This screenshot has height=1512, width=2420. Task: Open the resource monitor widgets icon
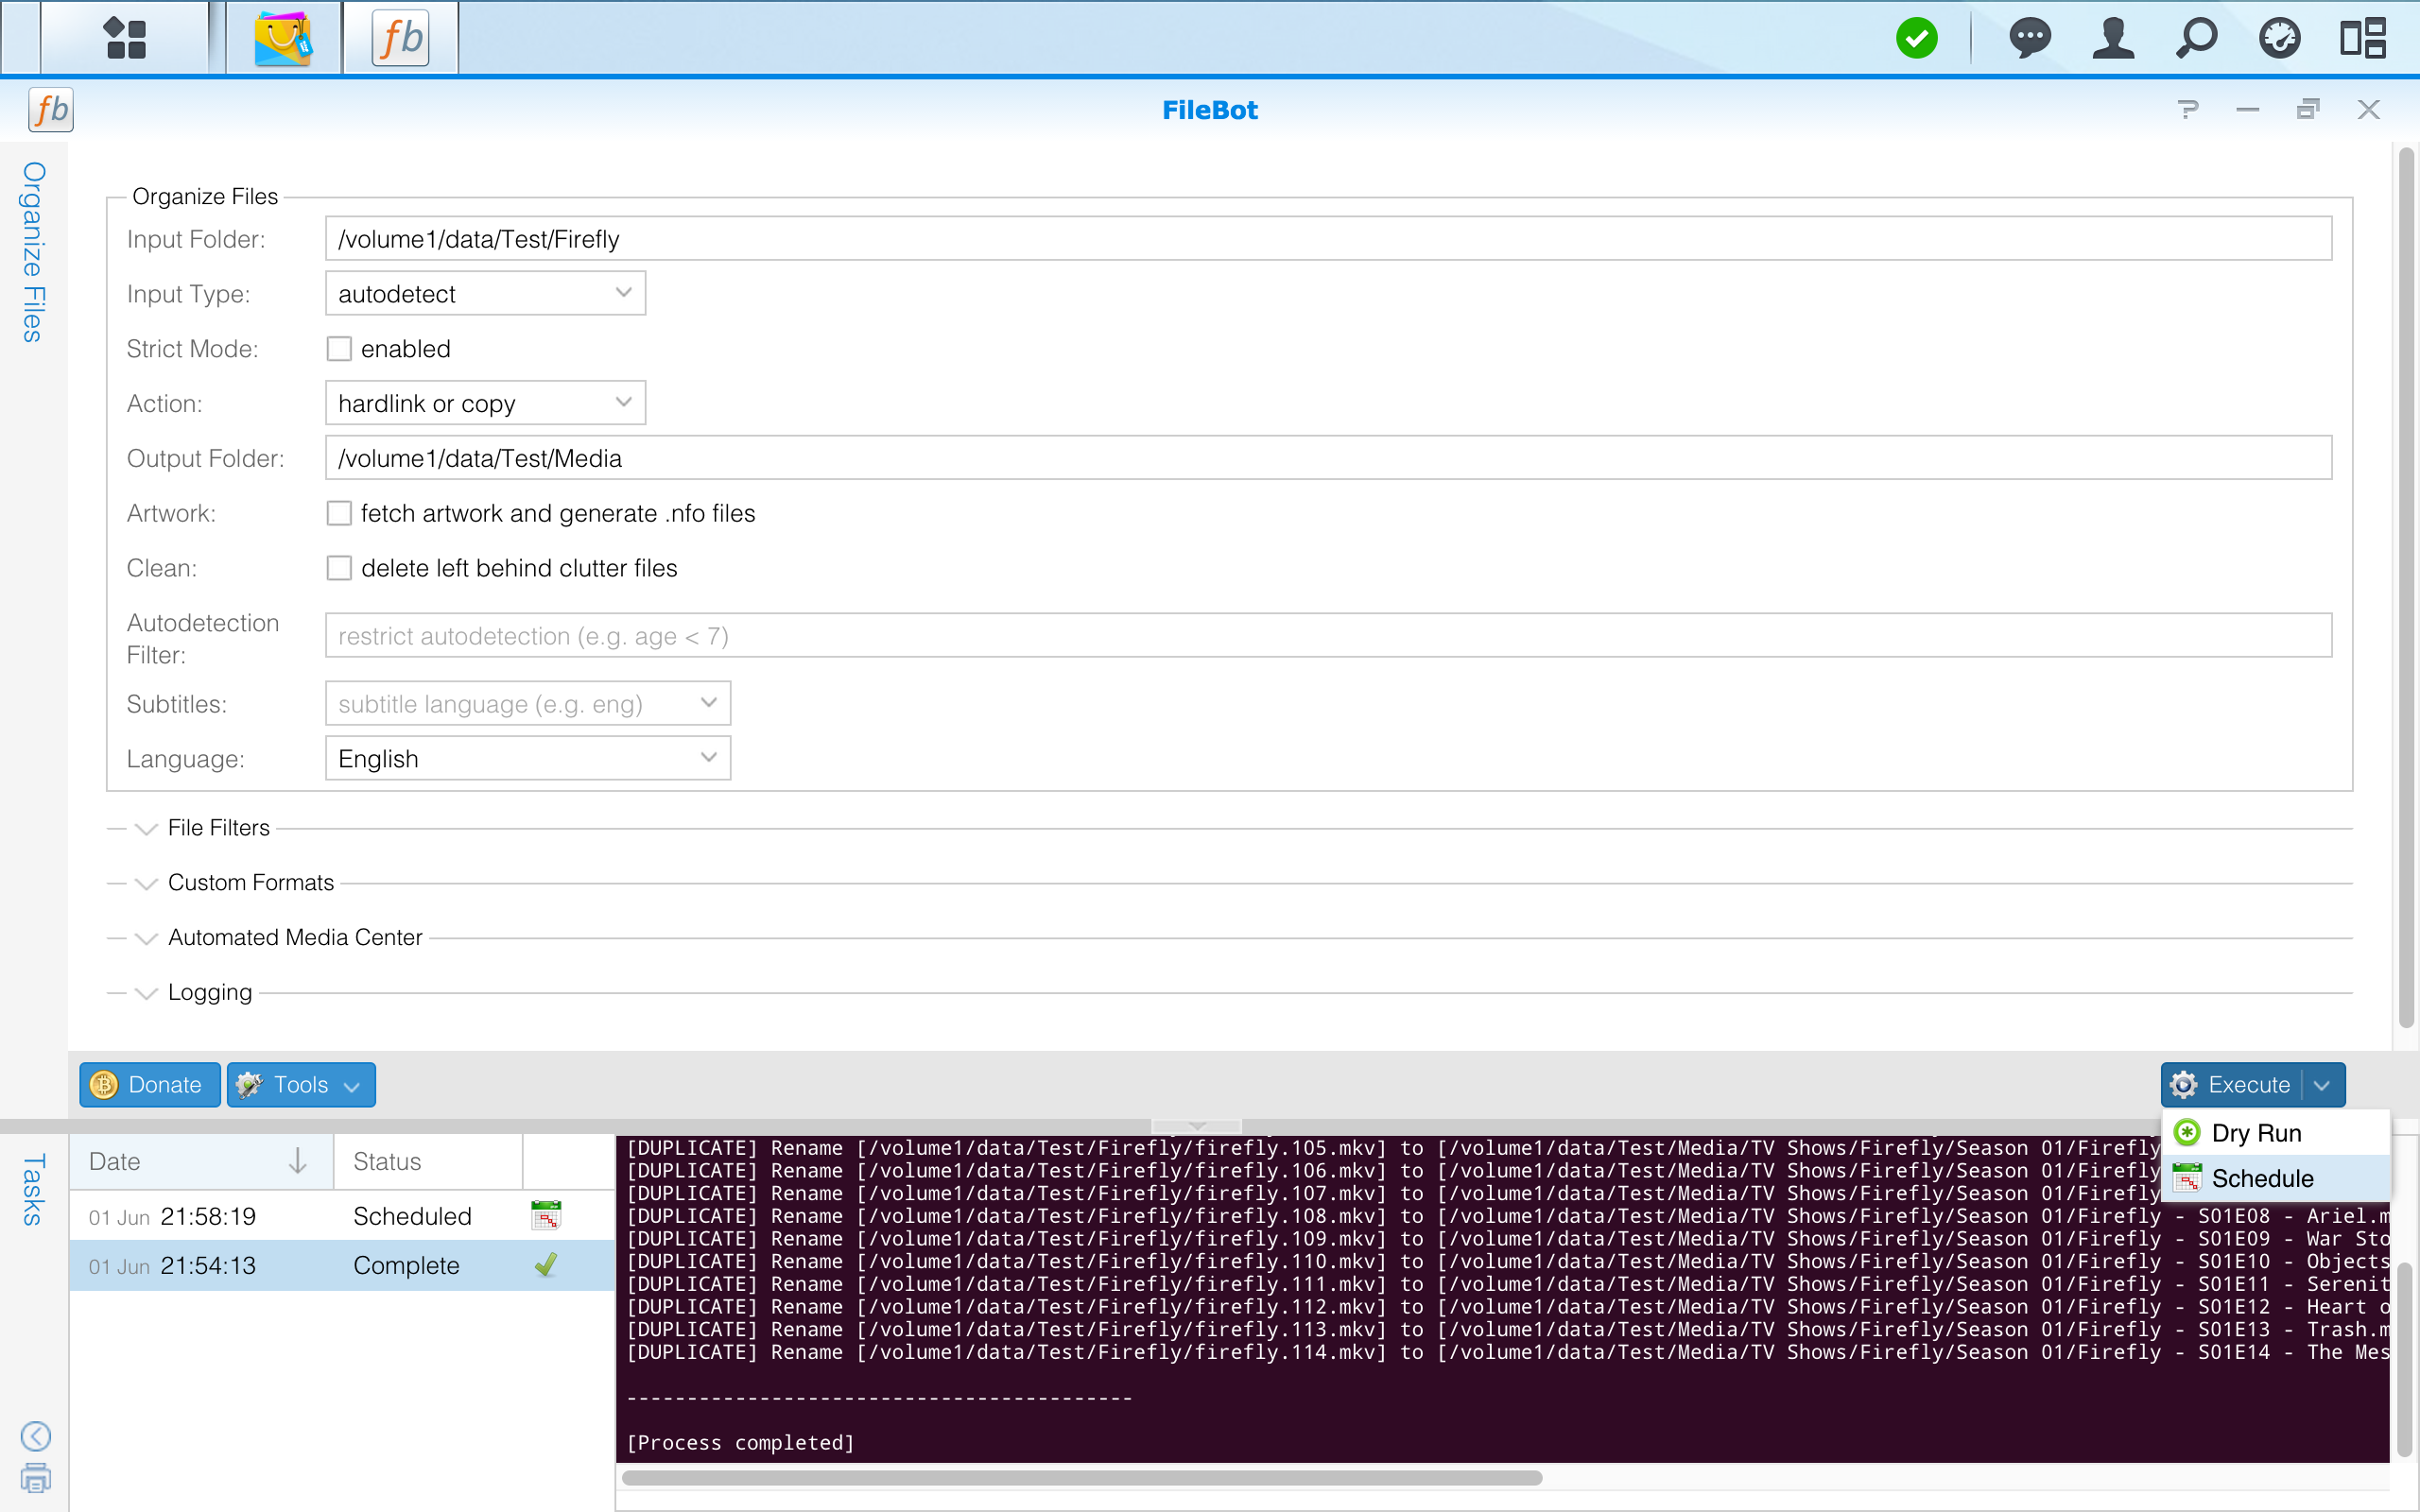(x=2279, y=38)
